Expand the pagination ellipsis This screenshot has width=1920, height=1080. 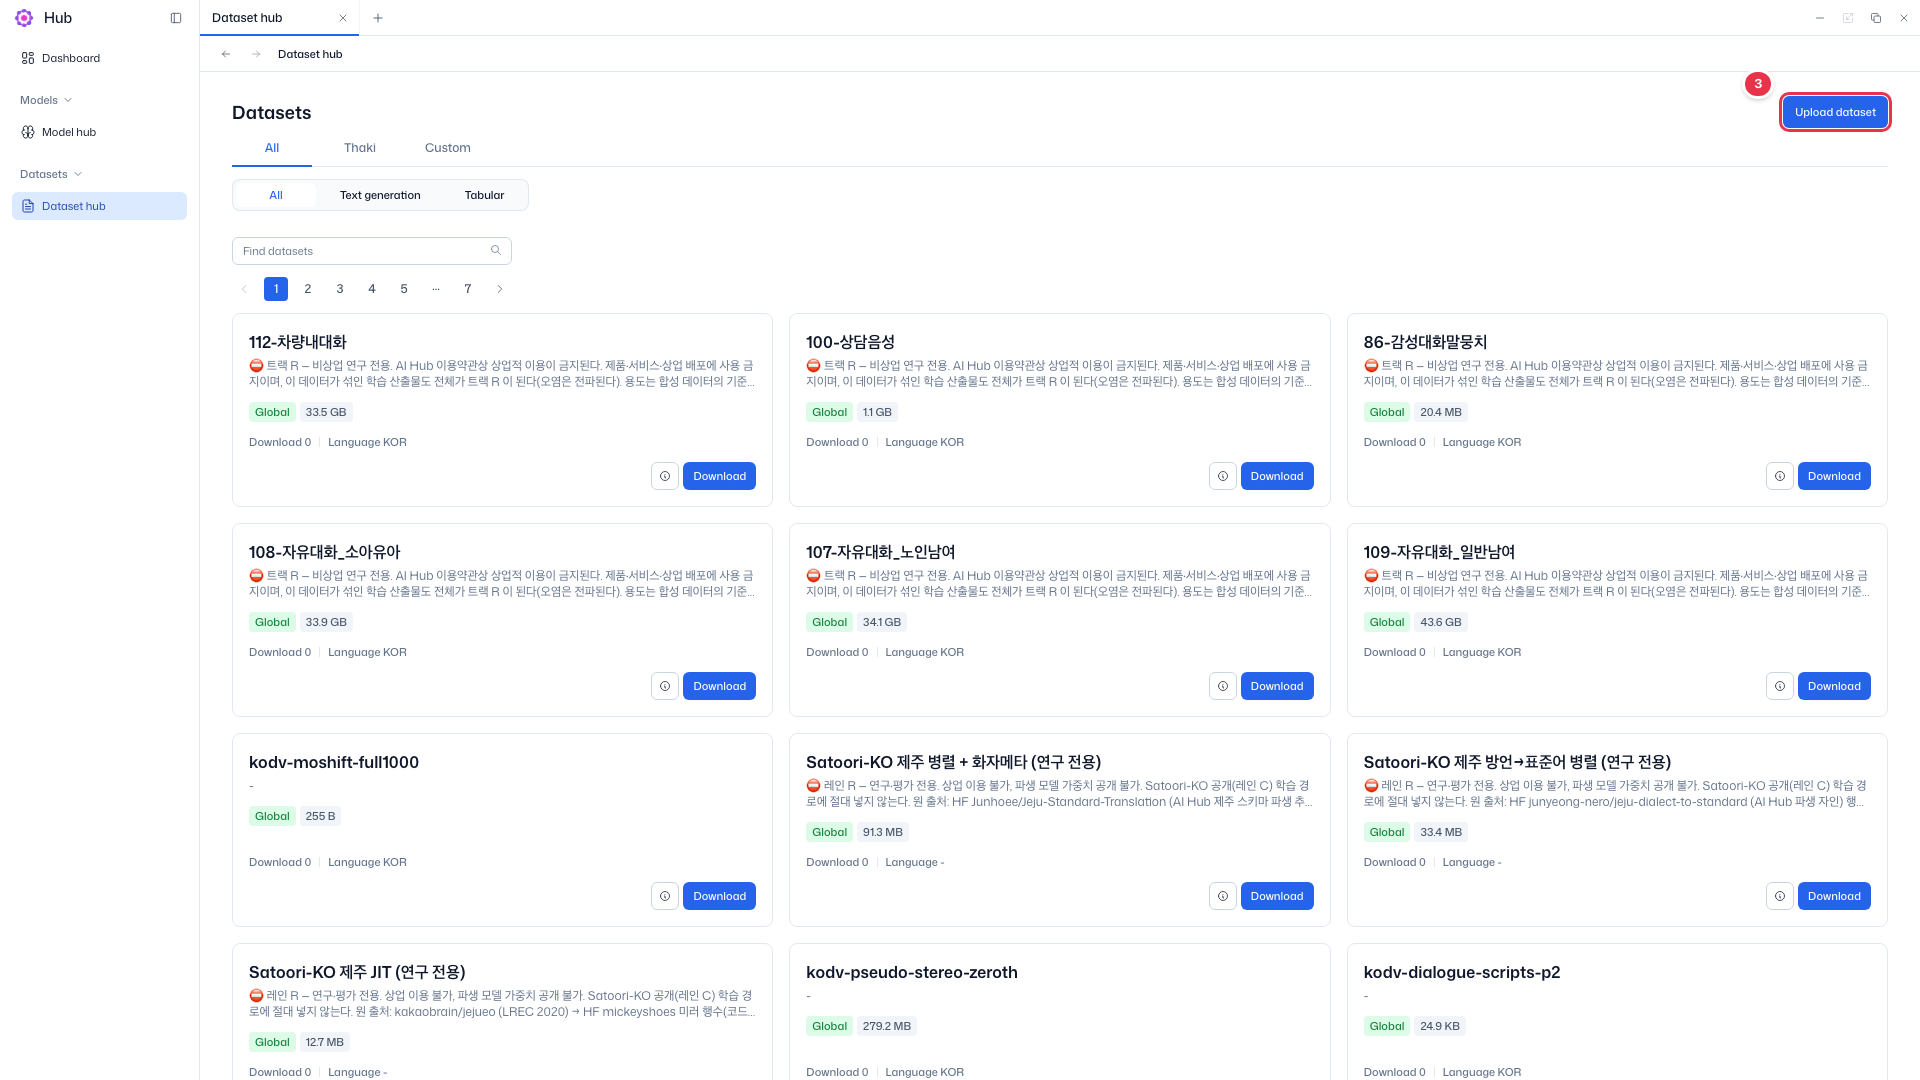(436, 289)
